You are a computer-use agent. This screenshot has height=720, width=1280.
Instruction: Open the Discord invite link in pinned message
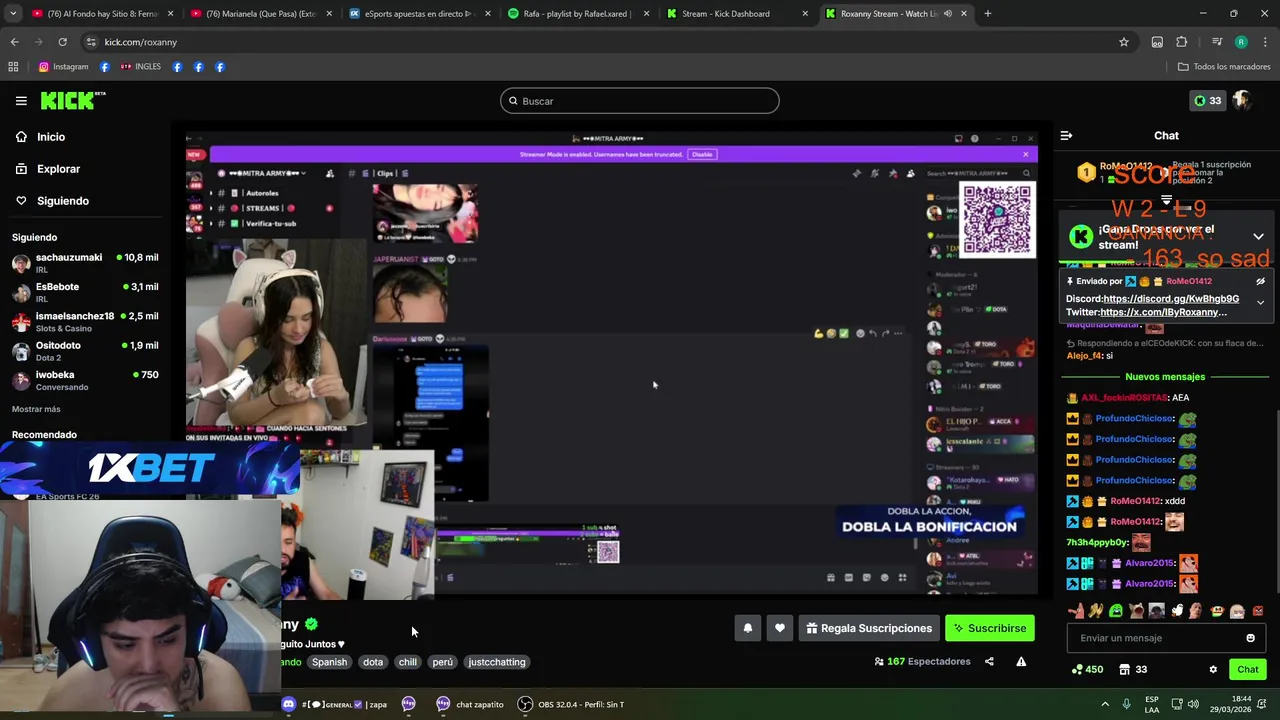(x=1171, y=299)
